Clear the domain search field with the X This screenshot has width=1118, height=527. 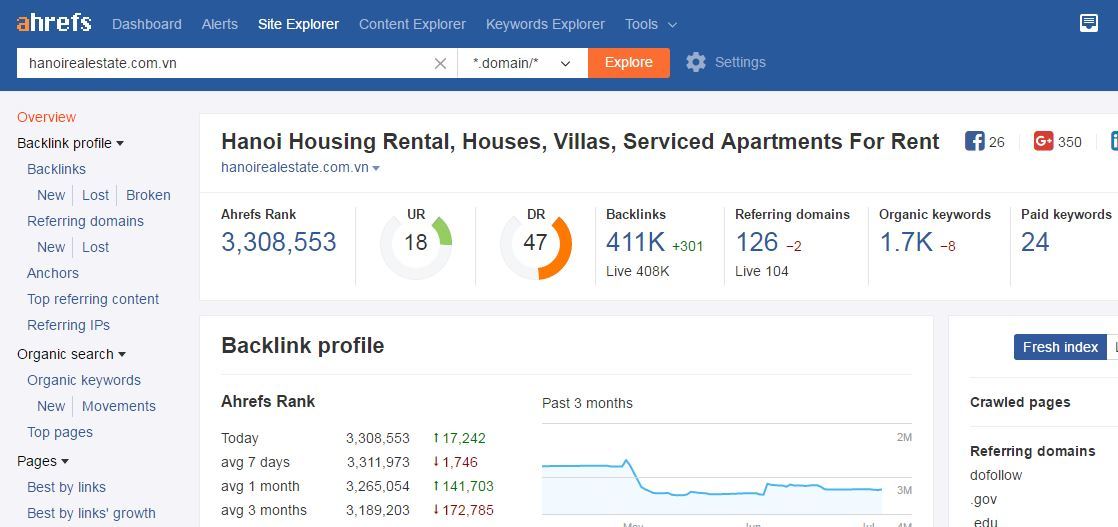click(x=441, y=63)
